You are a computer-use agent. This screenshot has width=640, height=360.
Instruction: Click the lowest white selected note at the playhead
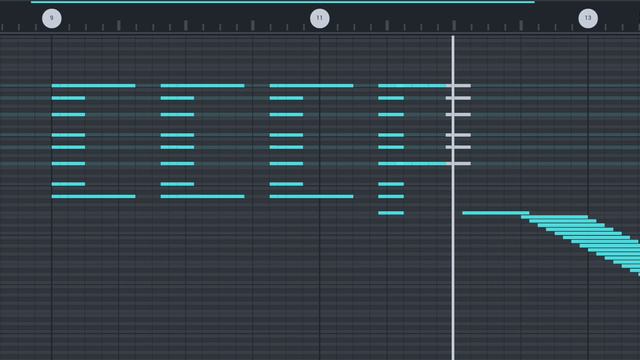click(x=458, y=164)
